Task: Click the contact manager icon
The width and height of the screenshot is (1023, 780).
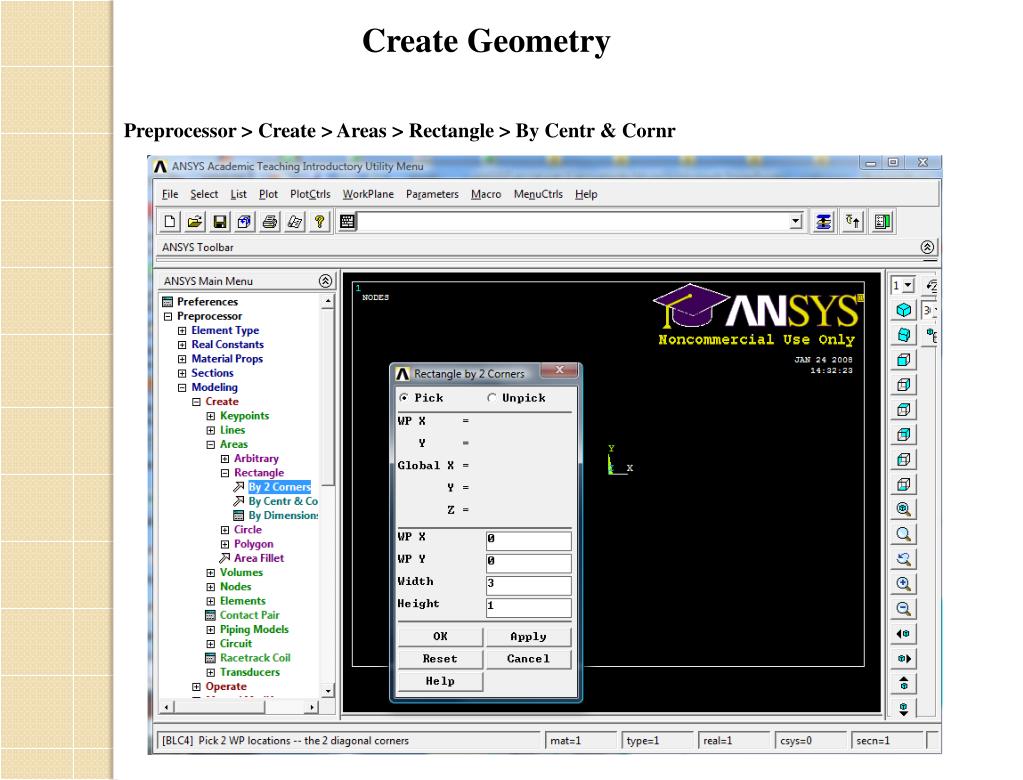Action: 882,222
